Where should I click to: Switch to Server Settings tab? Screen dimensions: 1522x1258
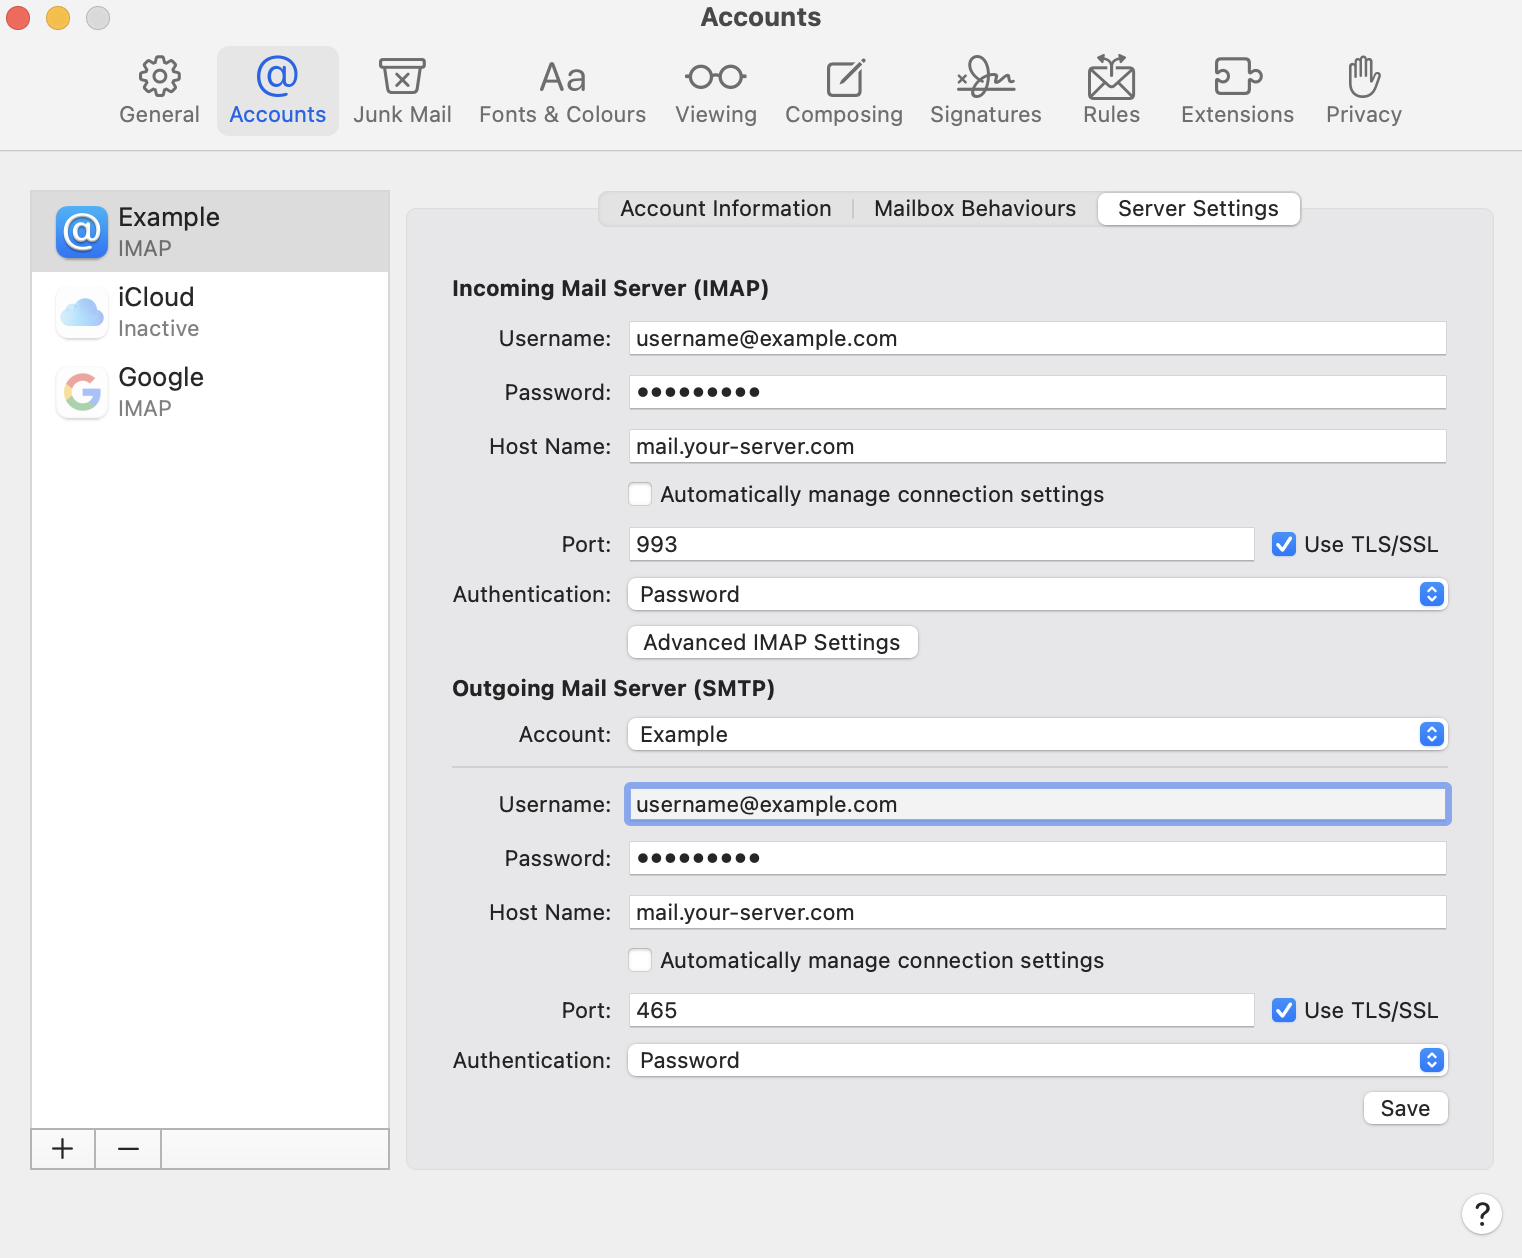tap(1198, 208)
